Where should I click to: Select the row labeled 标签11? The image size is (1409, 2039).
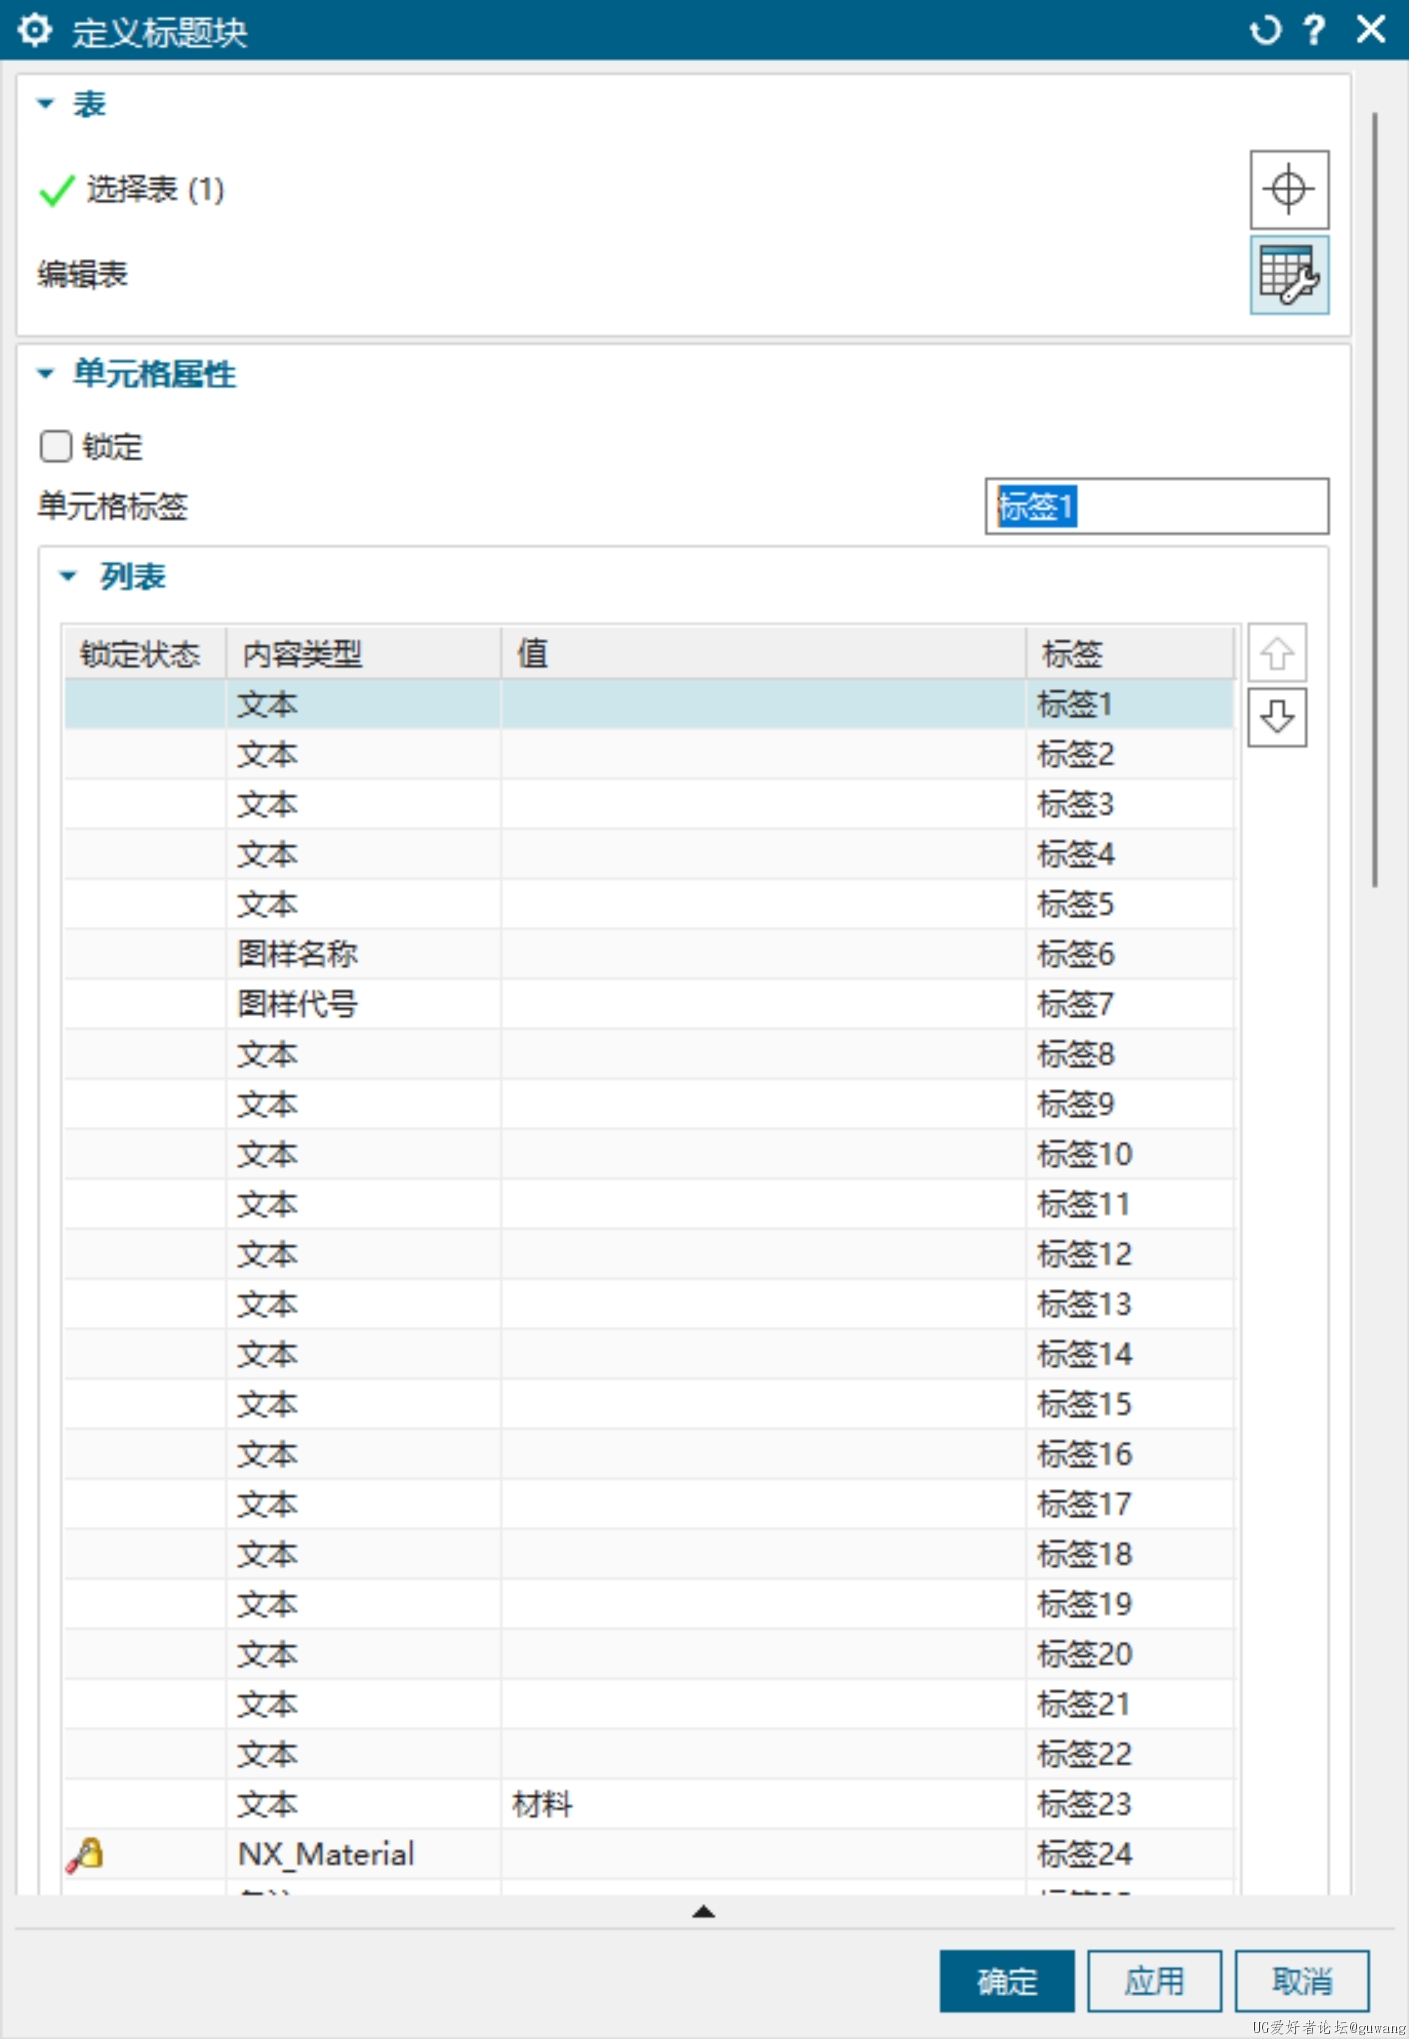[649, 1204]
